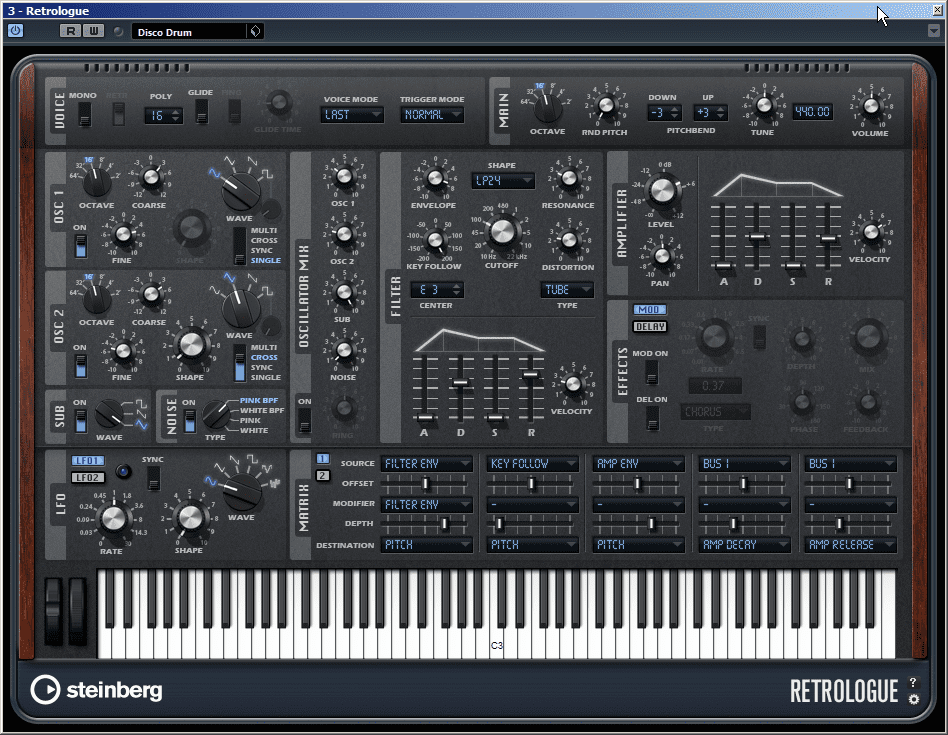The width and height of the screenshot is (948, 735).
Task: Toggle the Ring modulation On switch
Action: click(x=305, y=421)
